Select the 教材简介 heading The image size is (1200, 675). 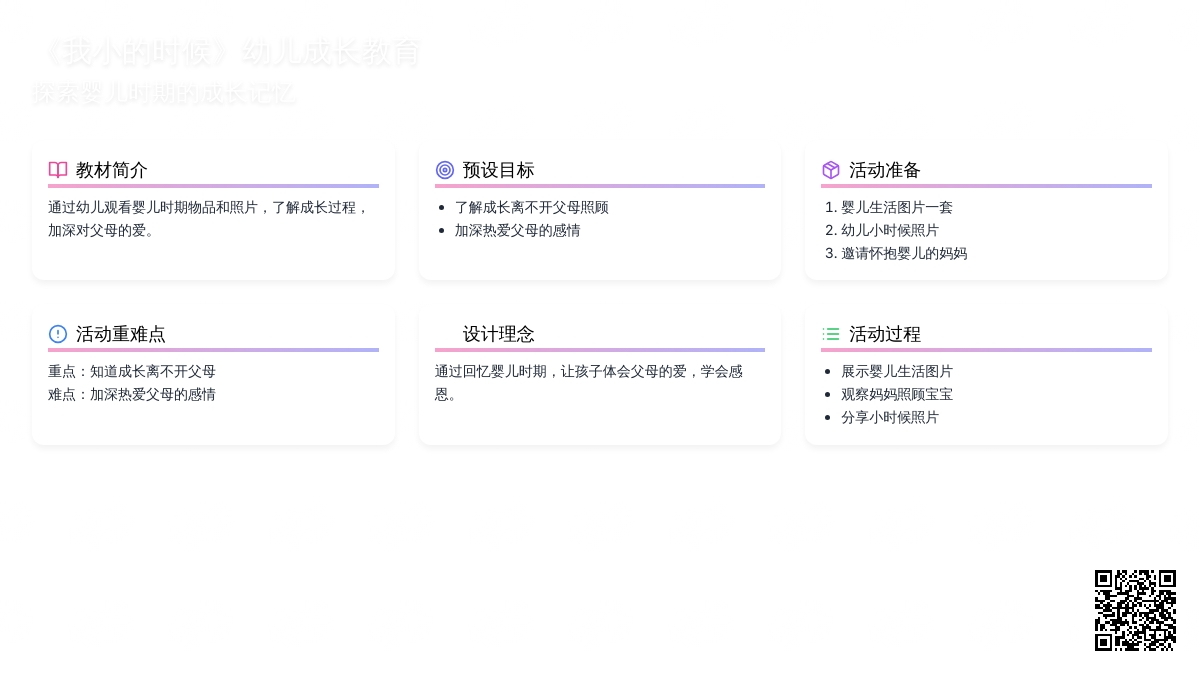(x=112, y=170)
